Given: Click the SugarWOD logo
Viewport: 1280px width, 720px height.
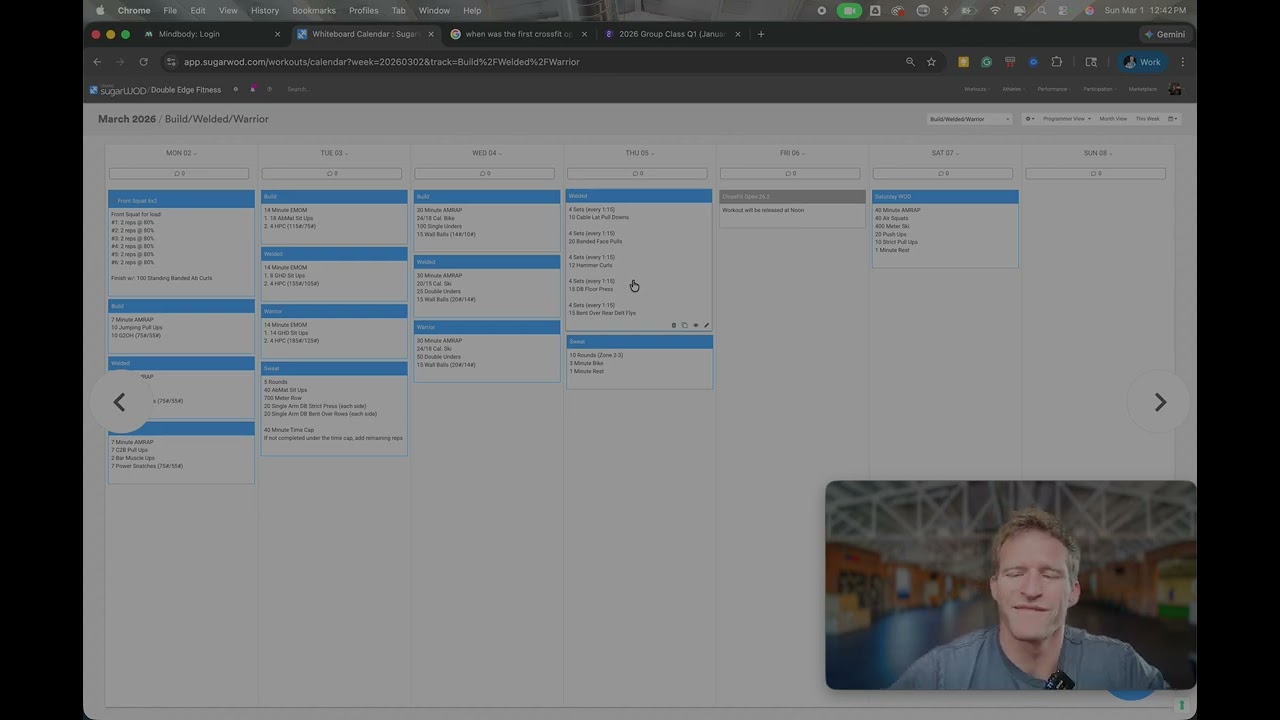Looking at the screenshot, I should coord(118,89).
